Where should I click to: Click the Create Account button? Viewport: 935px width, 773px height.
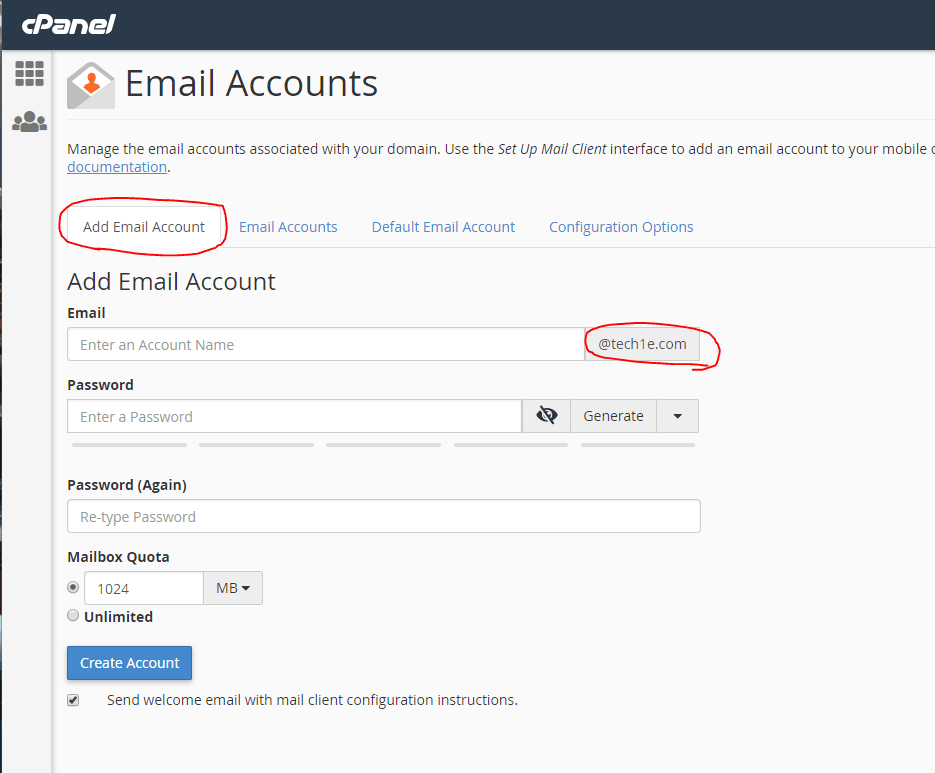(129, 663)
